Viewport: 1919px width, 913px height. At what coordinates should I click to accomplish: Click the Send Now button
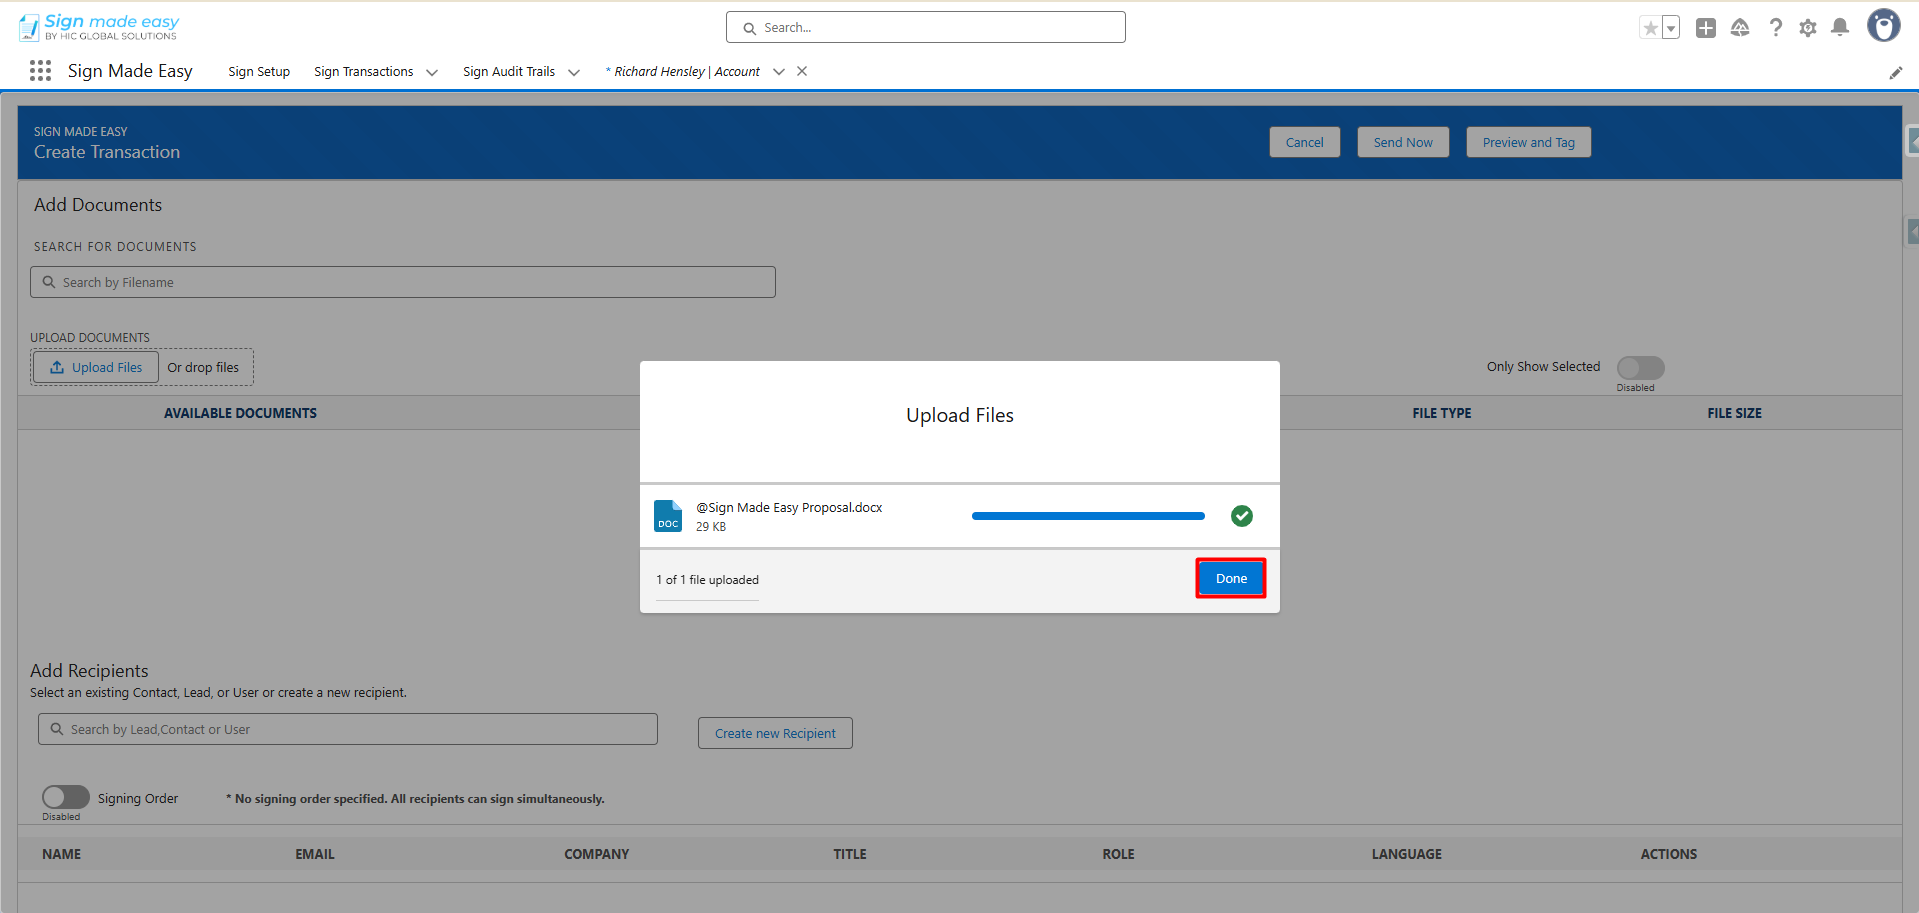(1403, 142)
